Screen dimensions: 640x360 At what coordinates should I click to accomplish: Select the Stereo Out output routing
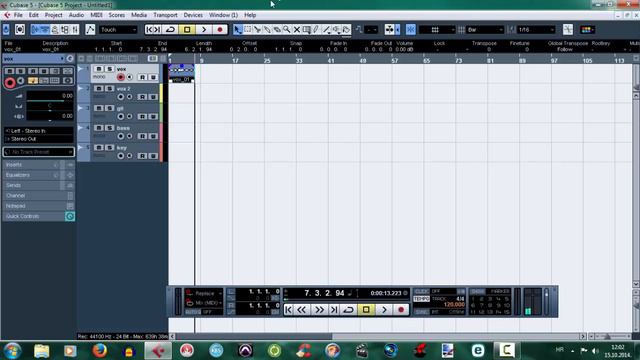39,139
